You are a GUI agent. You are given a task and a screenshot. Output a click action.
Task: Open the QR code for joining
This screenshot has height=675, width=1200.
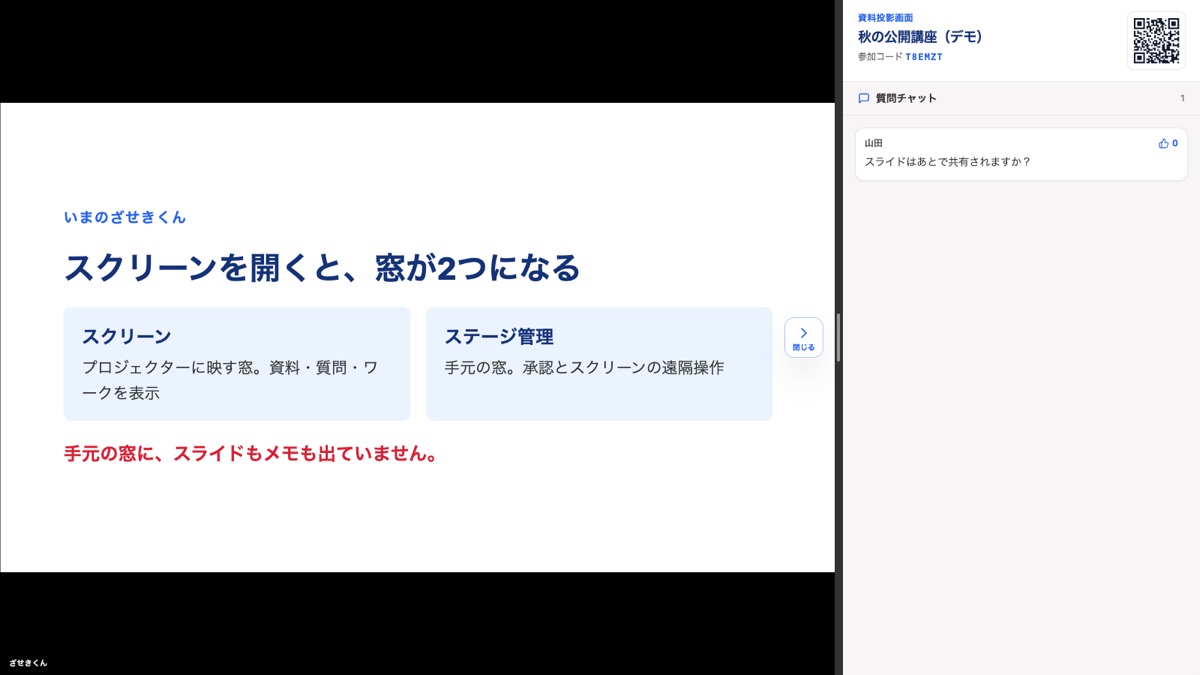[x=1156, y=40]
